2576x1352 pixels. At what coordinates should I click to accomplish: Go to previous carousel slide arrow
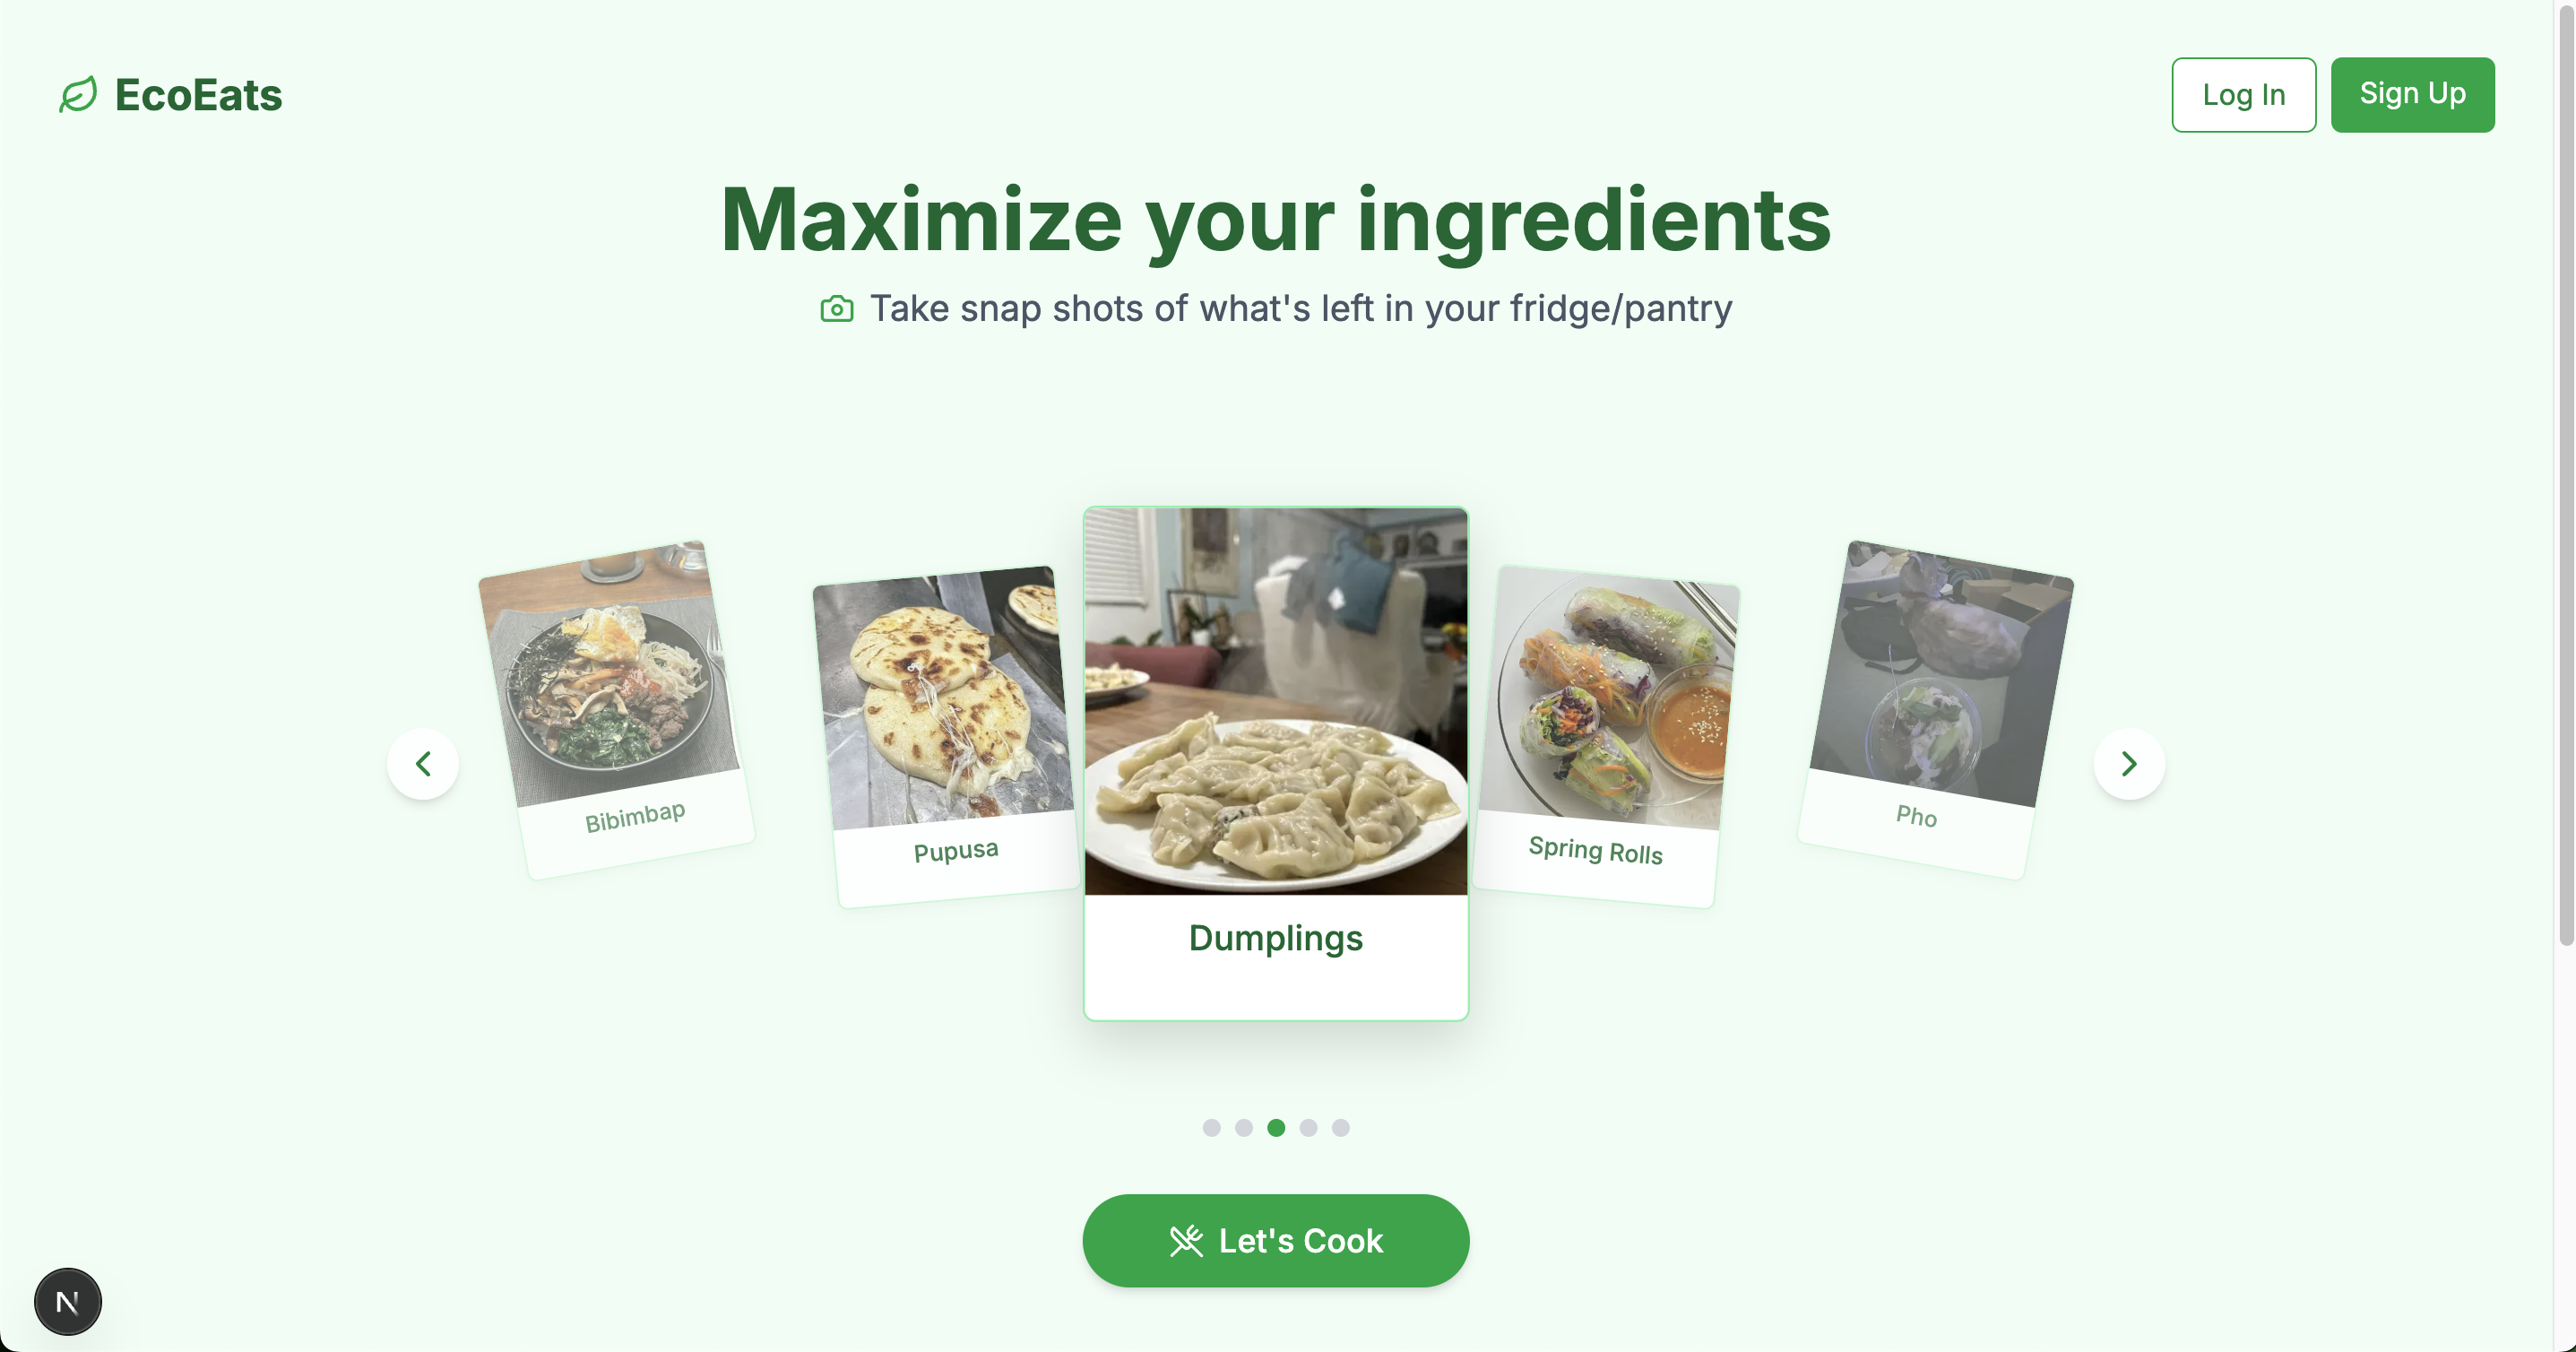click(x=423, y=764)
